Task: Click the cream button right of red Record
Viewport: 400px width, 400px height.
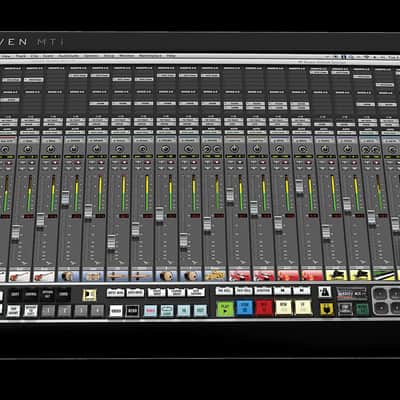Action: point(284,308)
